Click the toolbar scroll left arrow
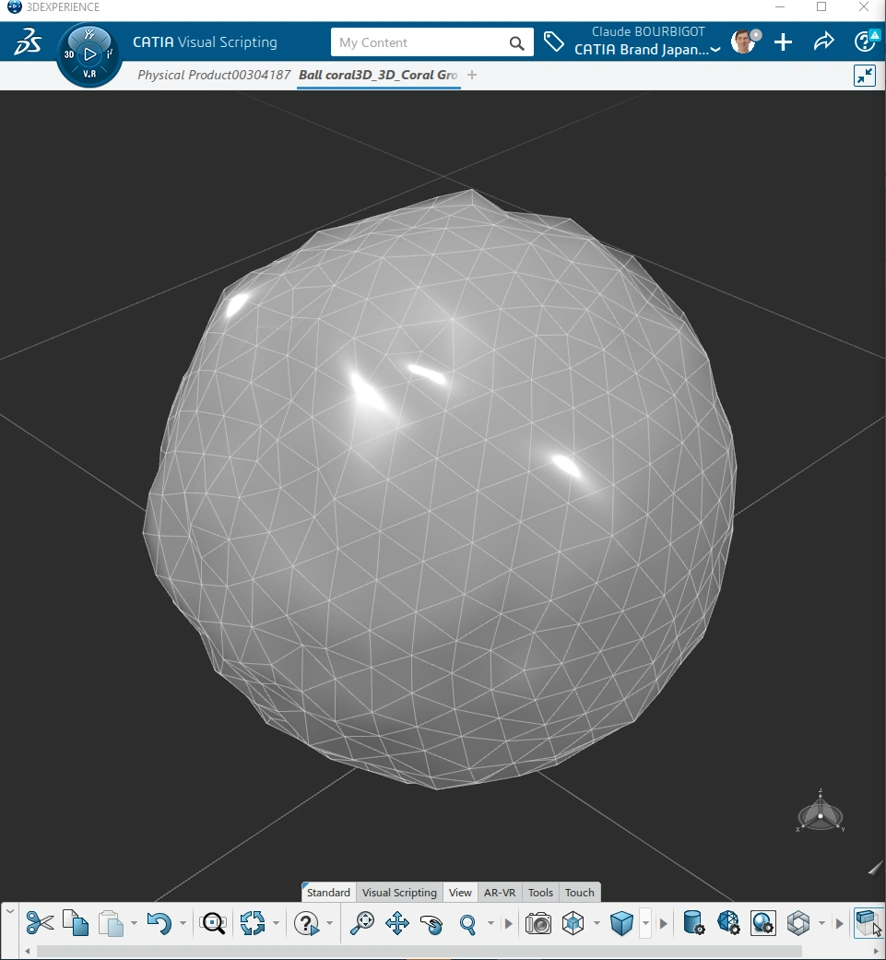Screen dimensions: 886x960 pos(28,951)
